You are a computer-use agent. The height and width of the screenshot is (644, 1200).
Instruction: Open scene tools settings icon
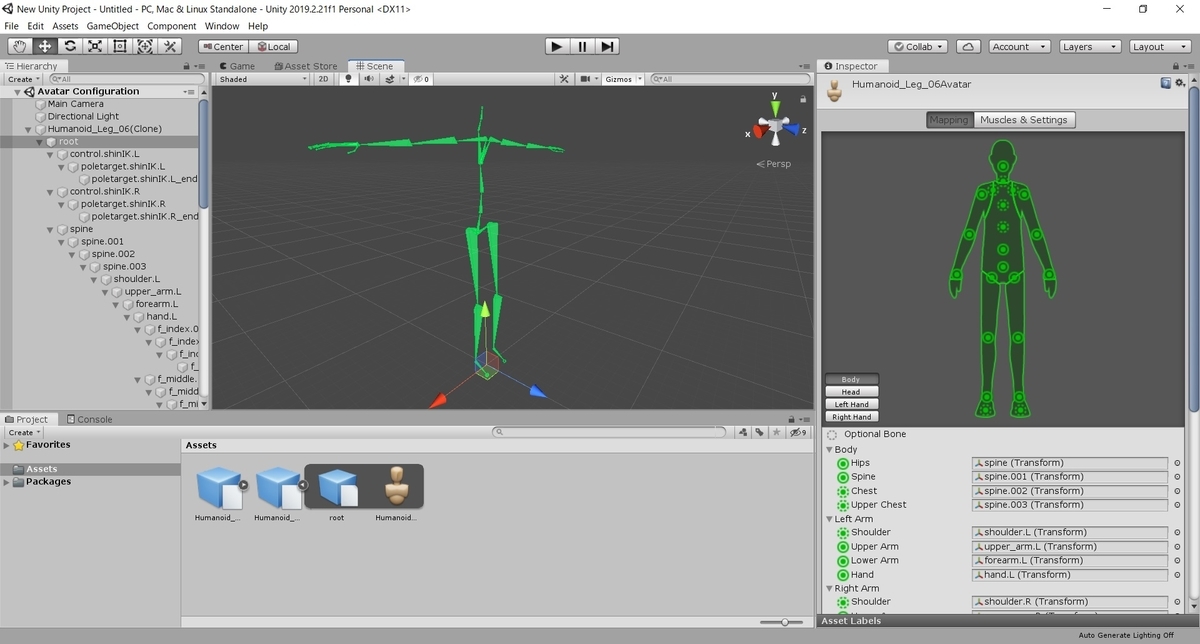coord(564,79)
